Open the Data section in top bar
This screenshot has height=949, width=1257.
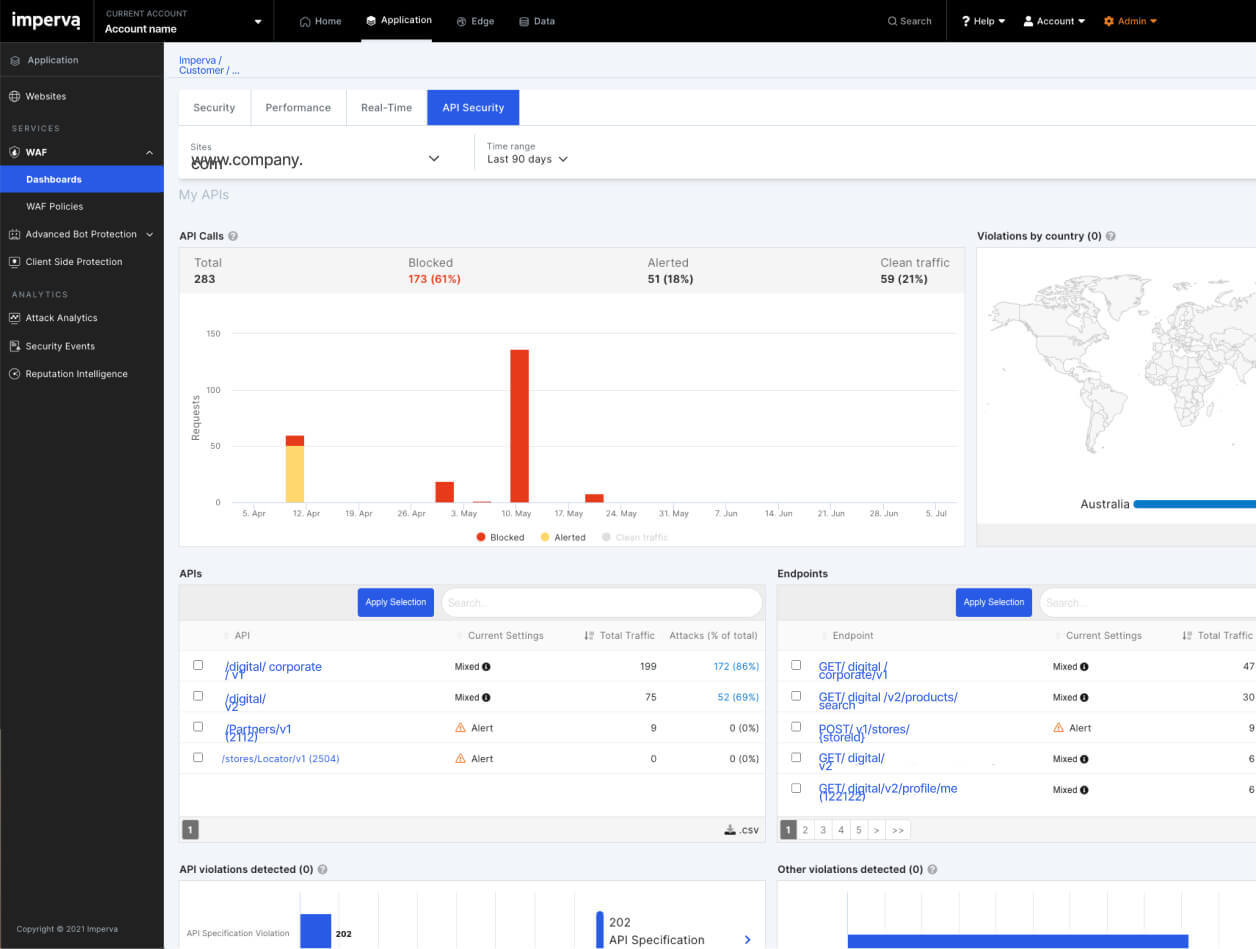click(537, 21)
